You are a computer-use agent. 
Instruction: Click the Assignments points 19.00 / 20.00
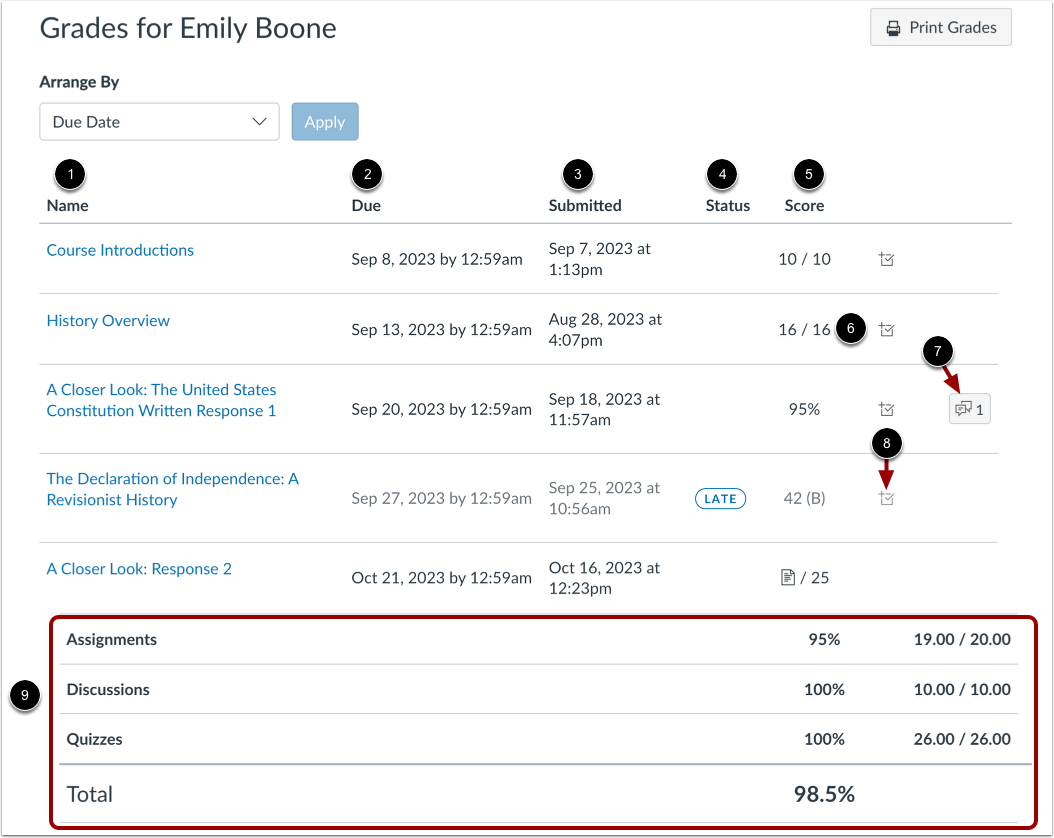pyautogui.click(x=962, y=639)
